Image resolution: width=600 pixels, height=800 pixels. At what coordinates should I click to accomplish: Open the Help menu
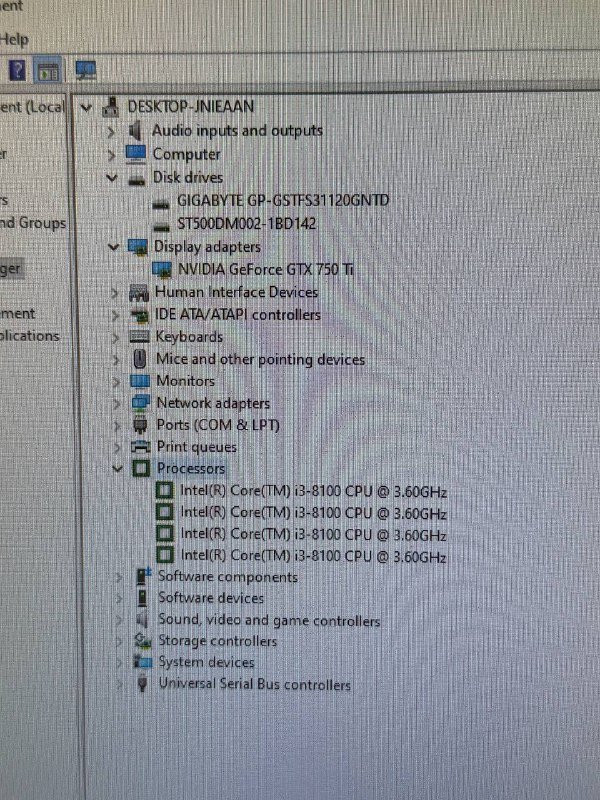pos(14,39)
